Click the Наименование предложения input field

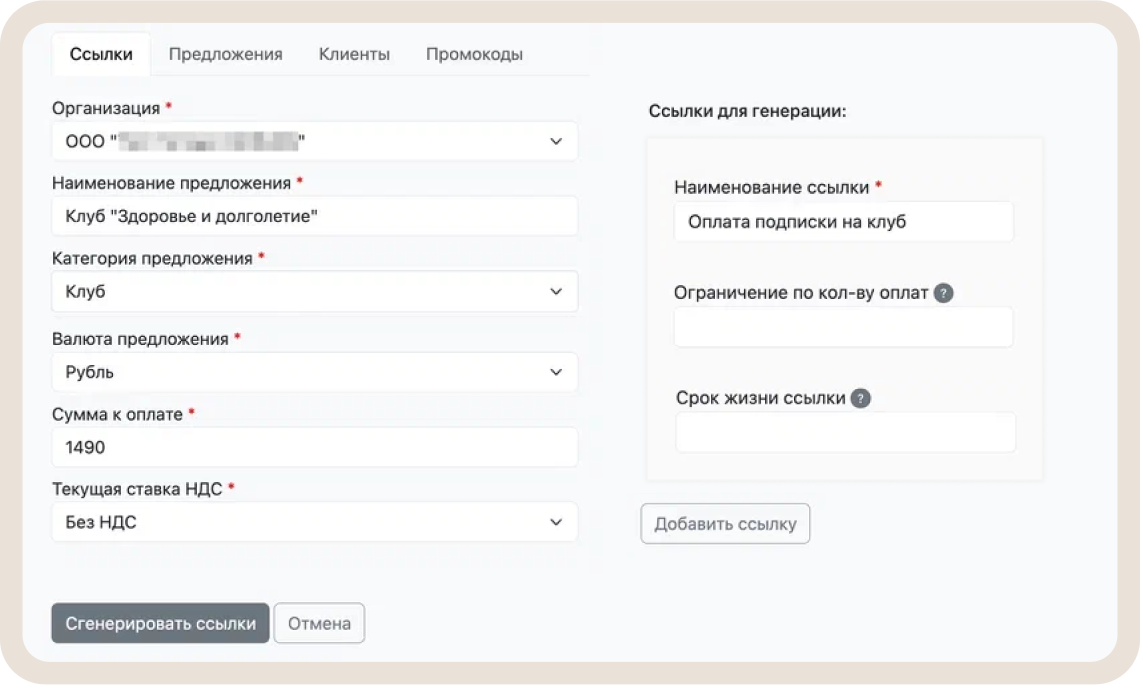(315, 216)
